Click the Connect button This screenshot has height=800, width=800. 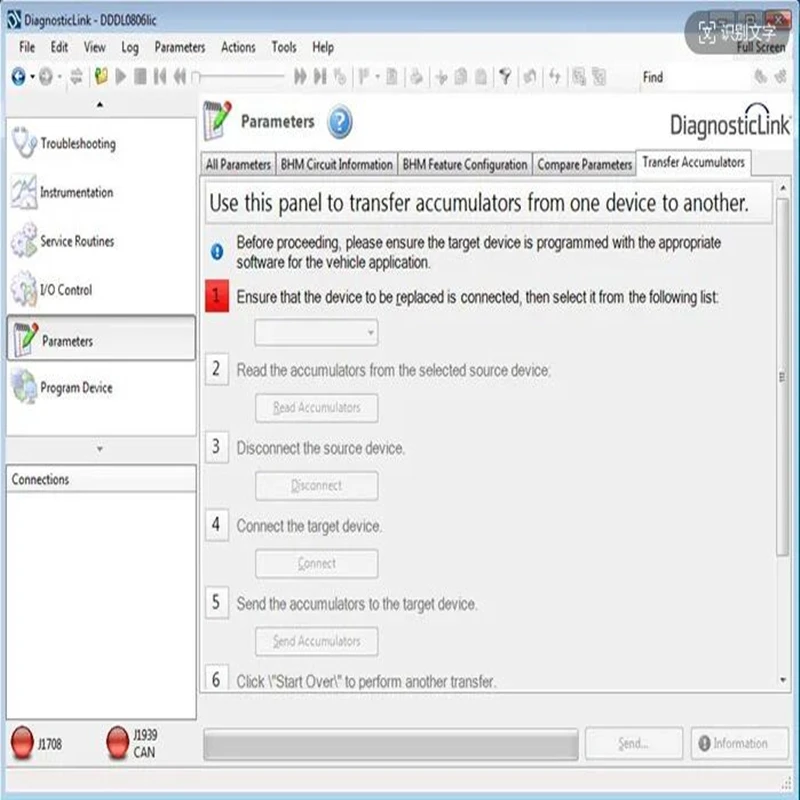click(316, 564)
